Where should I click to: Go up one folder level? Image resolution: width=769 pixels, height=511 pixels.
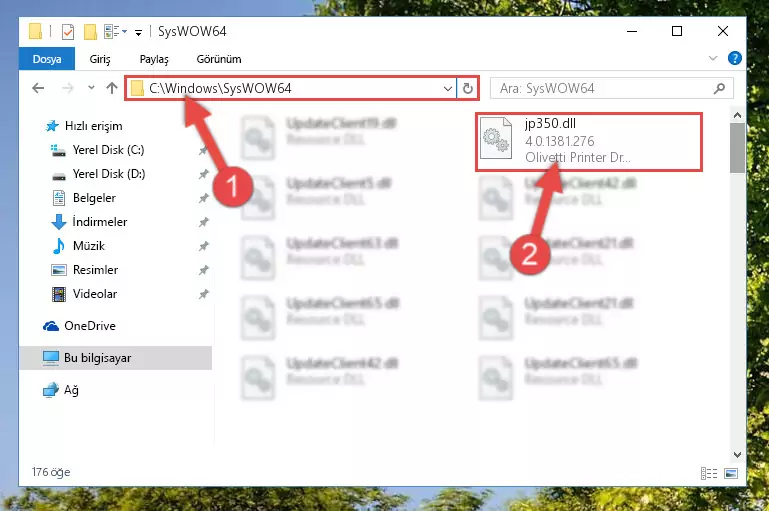[x=112, y=88]
